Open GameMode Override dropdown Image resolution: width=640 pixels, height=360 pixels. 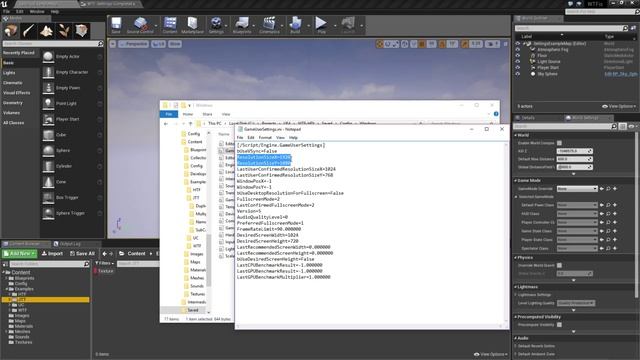[x=577, y=189]
